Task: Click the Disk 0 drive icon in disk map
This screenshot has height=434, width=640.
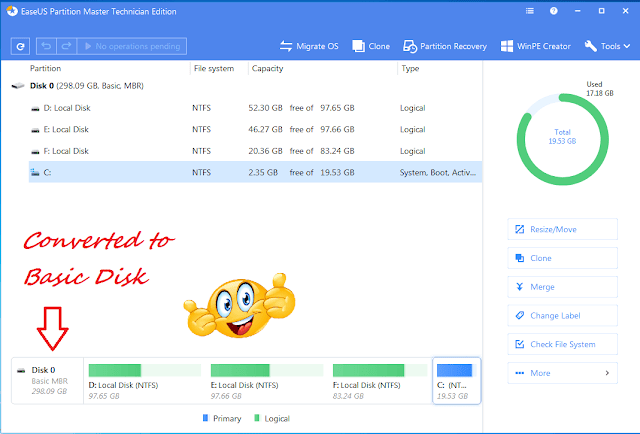Action: pyautogui.click(x=21, y=371)
